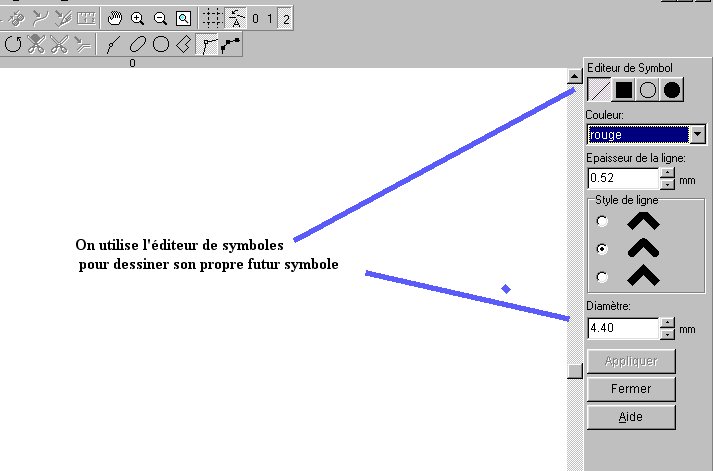Select the first line style radio
Viewport: 713px width, 471px height.
coord(602,221)
